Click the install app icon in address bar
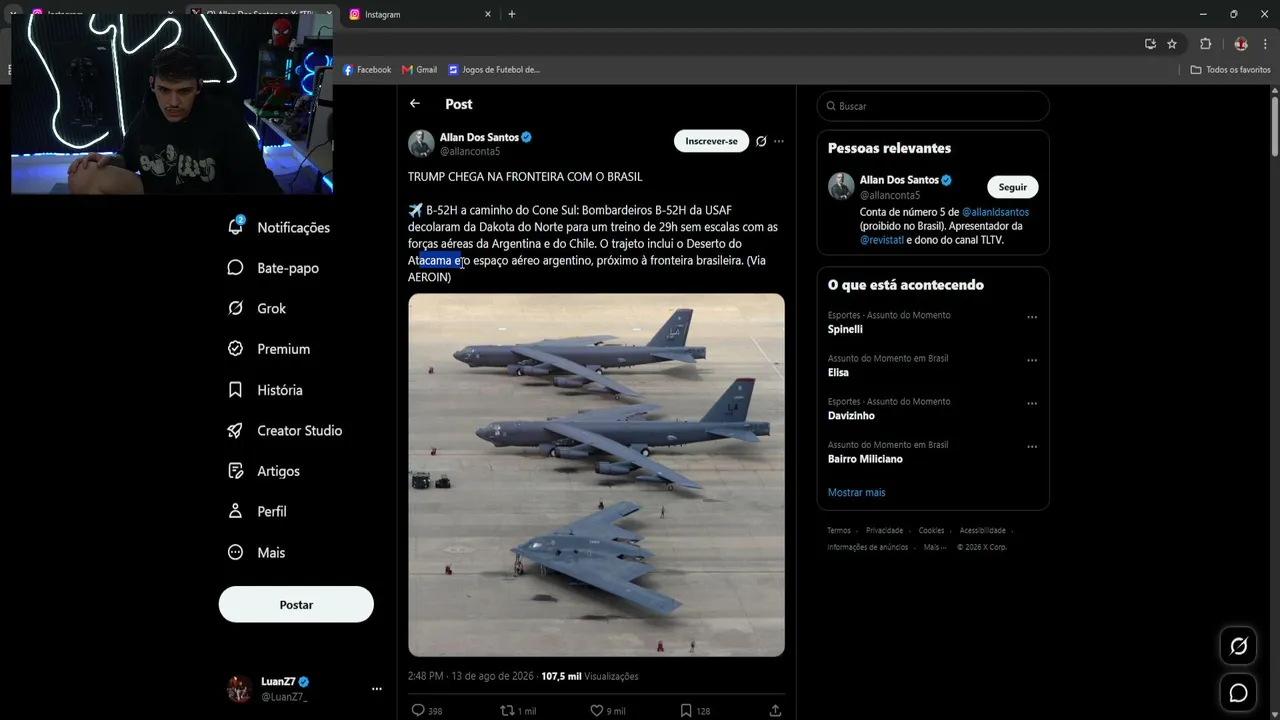This screenshot has height=720, width=1280. pos(1150,44)
